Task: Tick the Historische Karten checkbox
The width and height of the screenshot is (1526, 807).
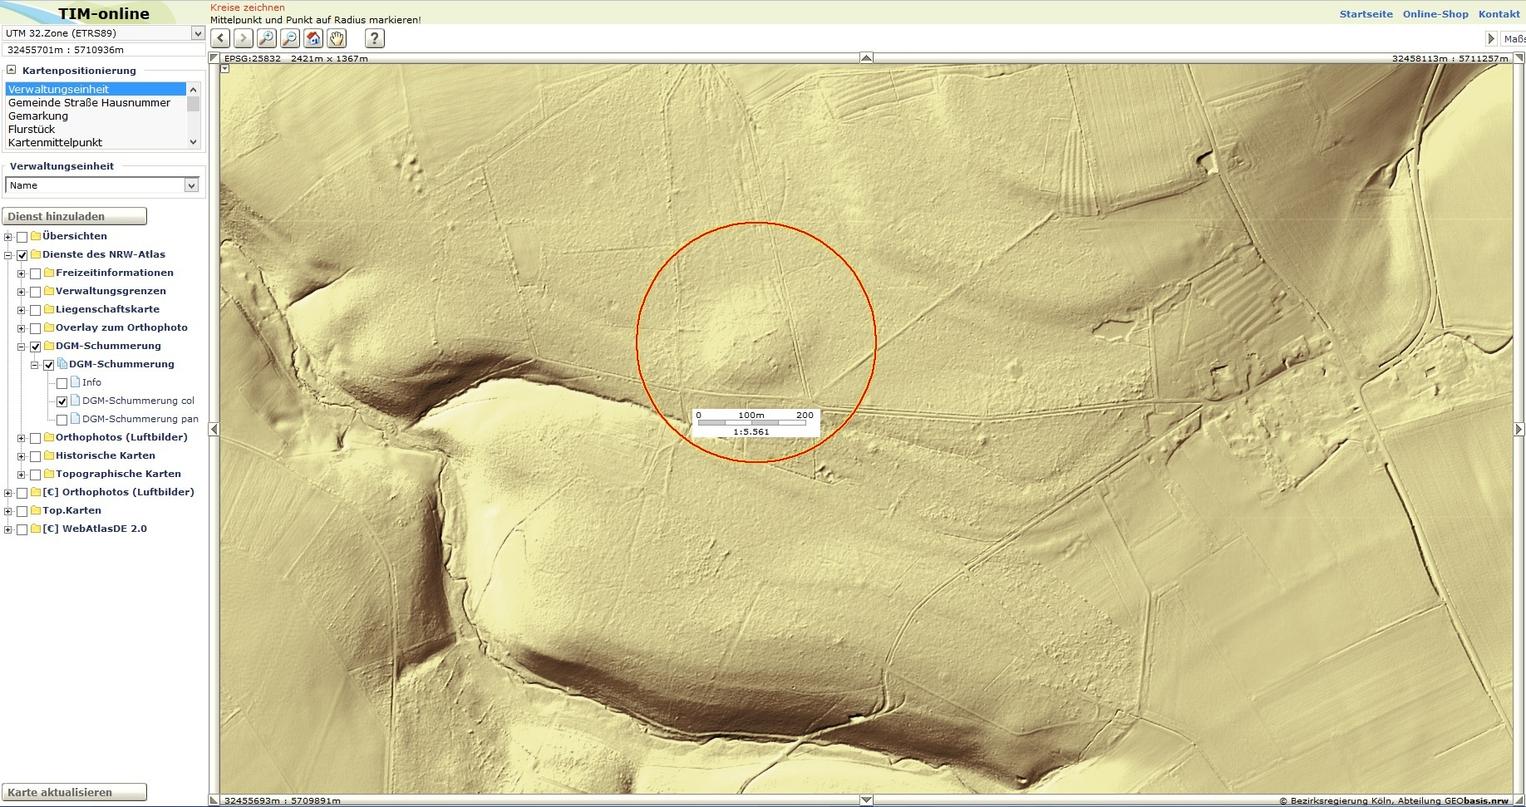Action: [35, 456]
